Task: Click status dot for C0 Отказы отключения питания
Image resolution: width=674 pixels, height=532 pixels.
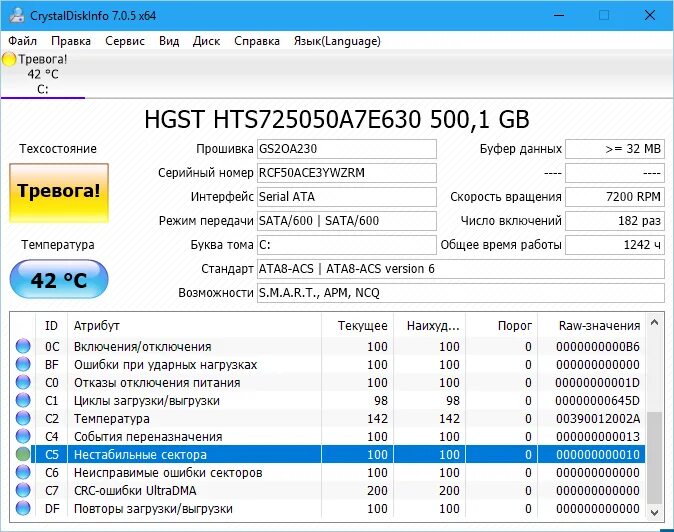Action: 23,382
